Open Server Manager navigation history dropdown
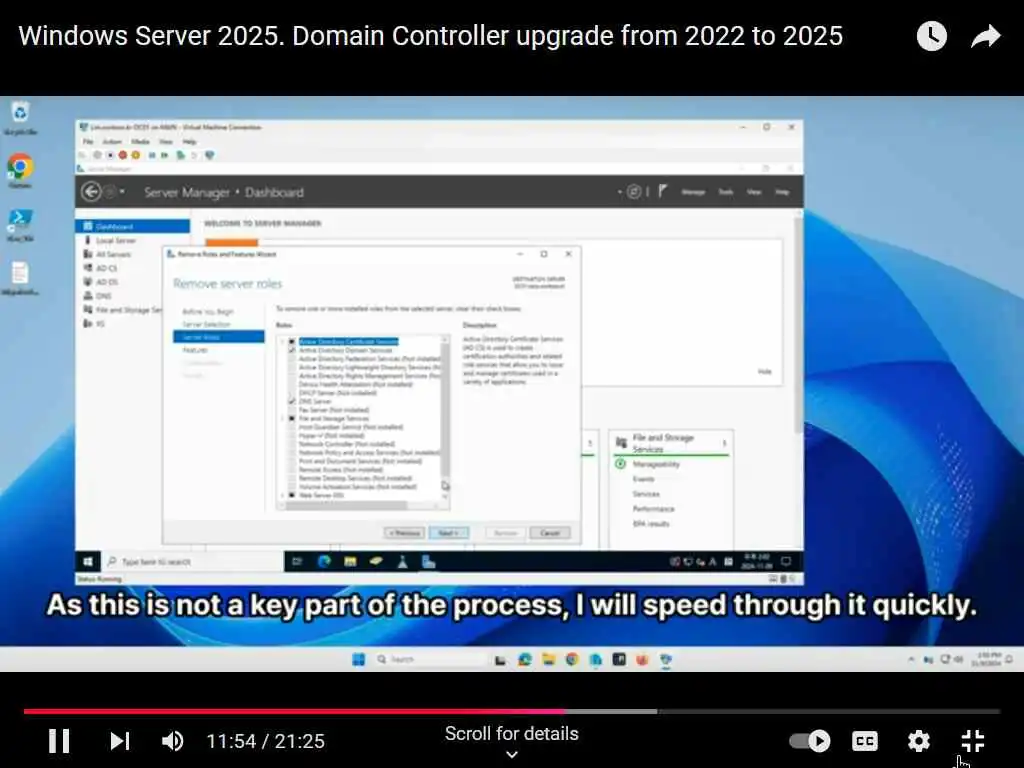The image size is (1024, 768). click(x=122, y=192)
